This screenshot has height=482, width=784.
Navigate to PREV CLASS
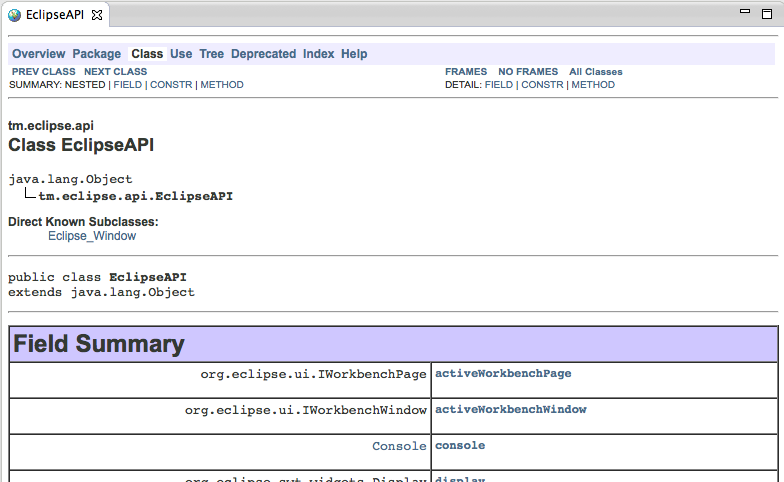43,72
